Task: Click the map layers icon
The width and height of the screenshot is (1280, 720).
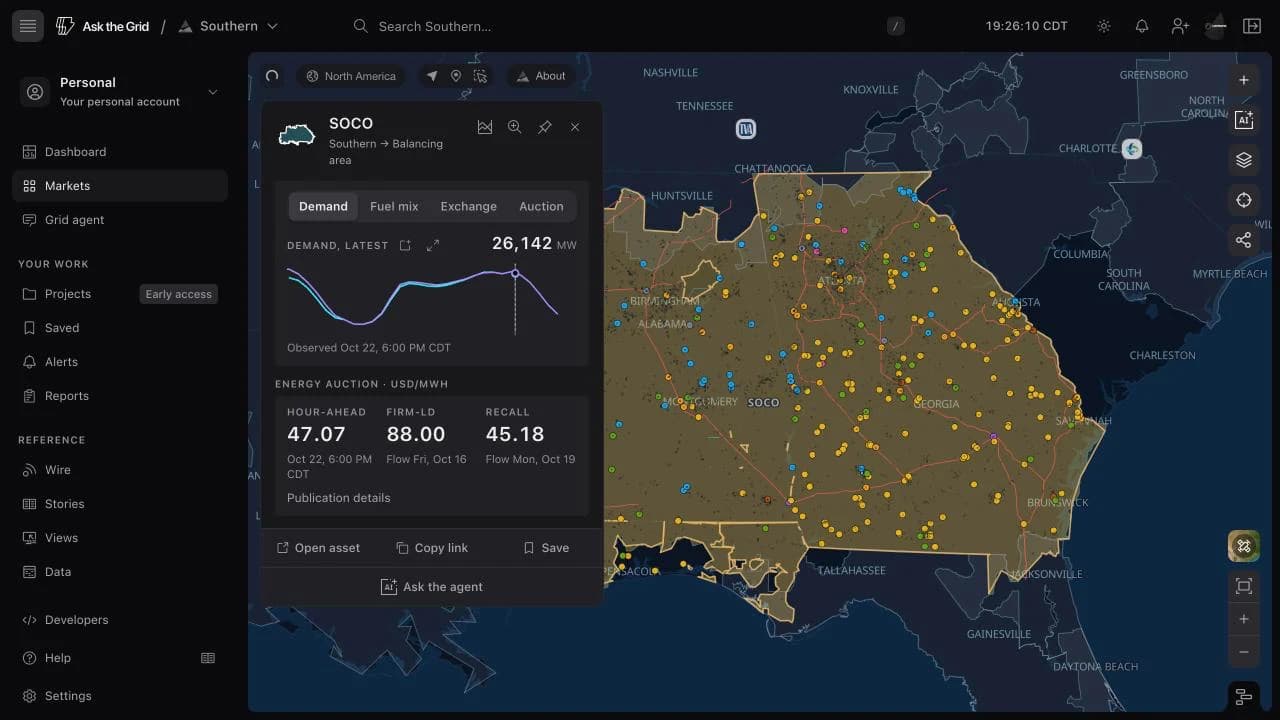Action: coord(1244,160)
